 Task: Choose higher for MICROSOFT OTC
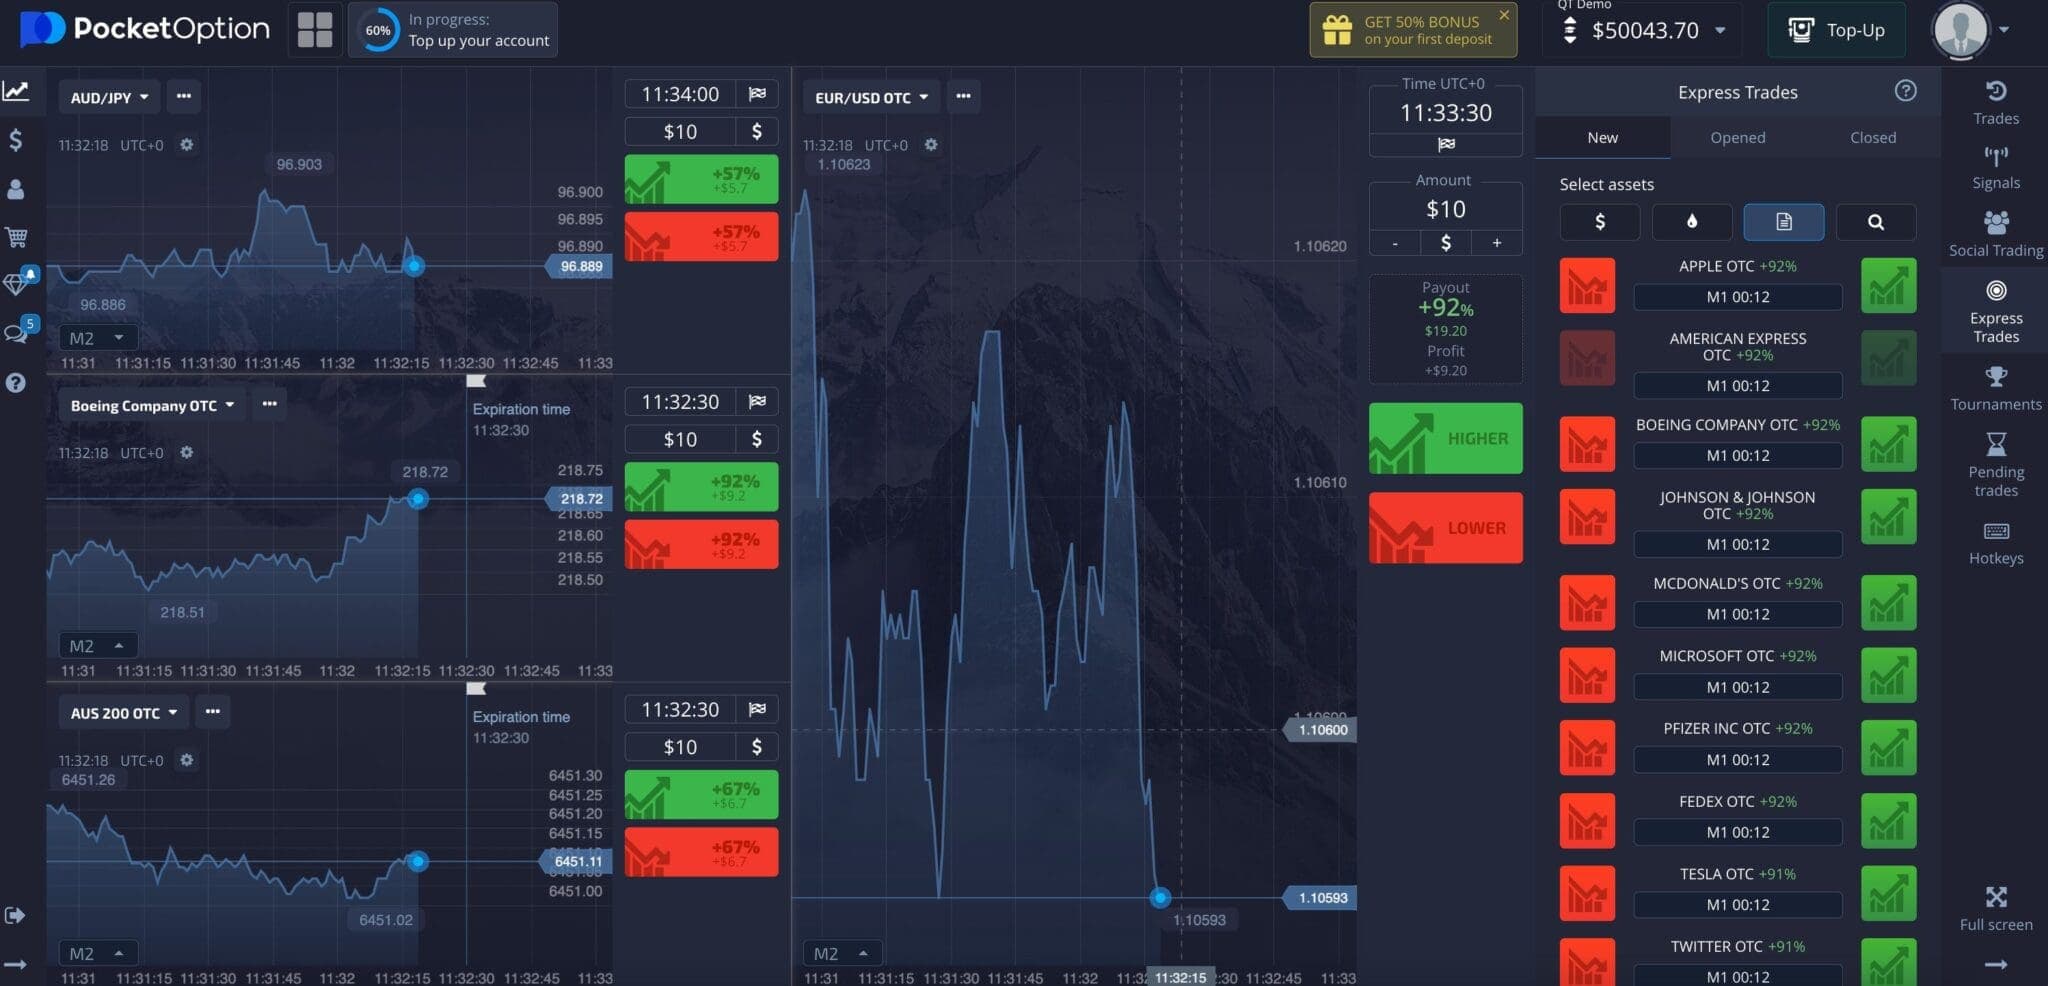click(x=1888, y=675)
